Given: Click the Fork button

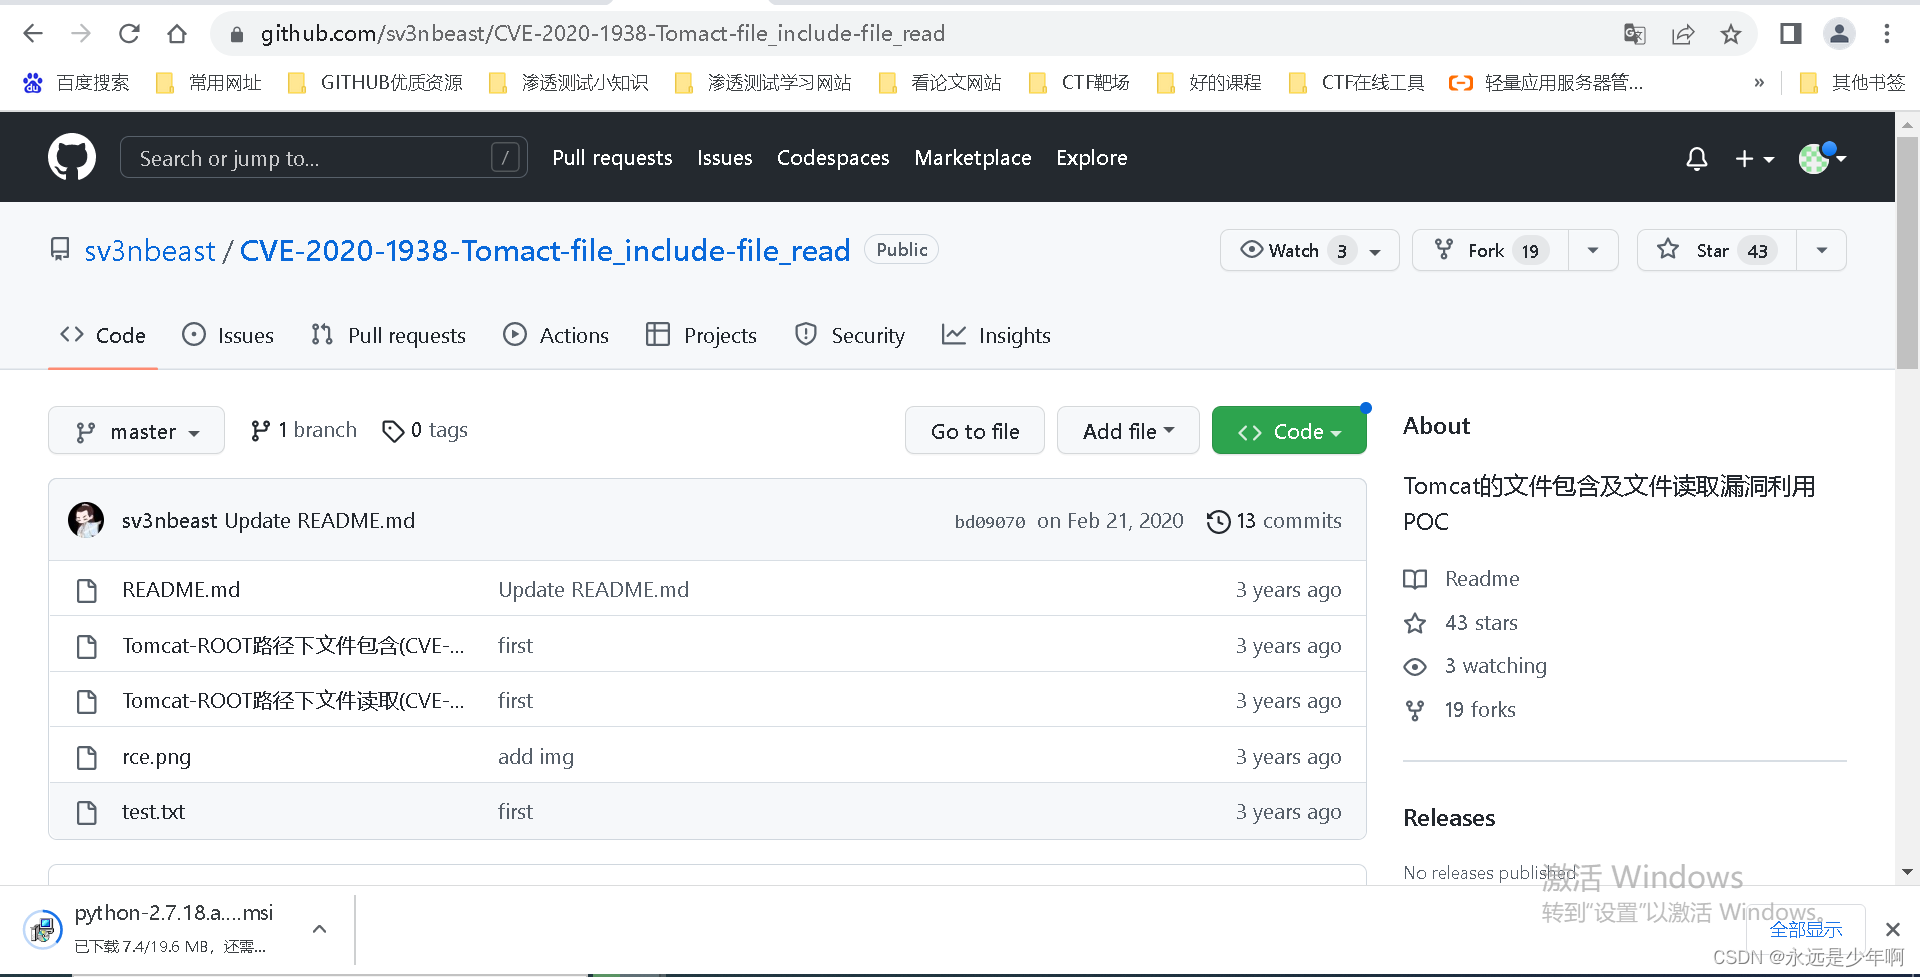Looking at the screenshot, I should (1490, 250).
